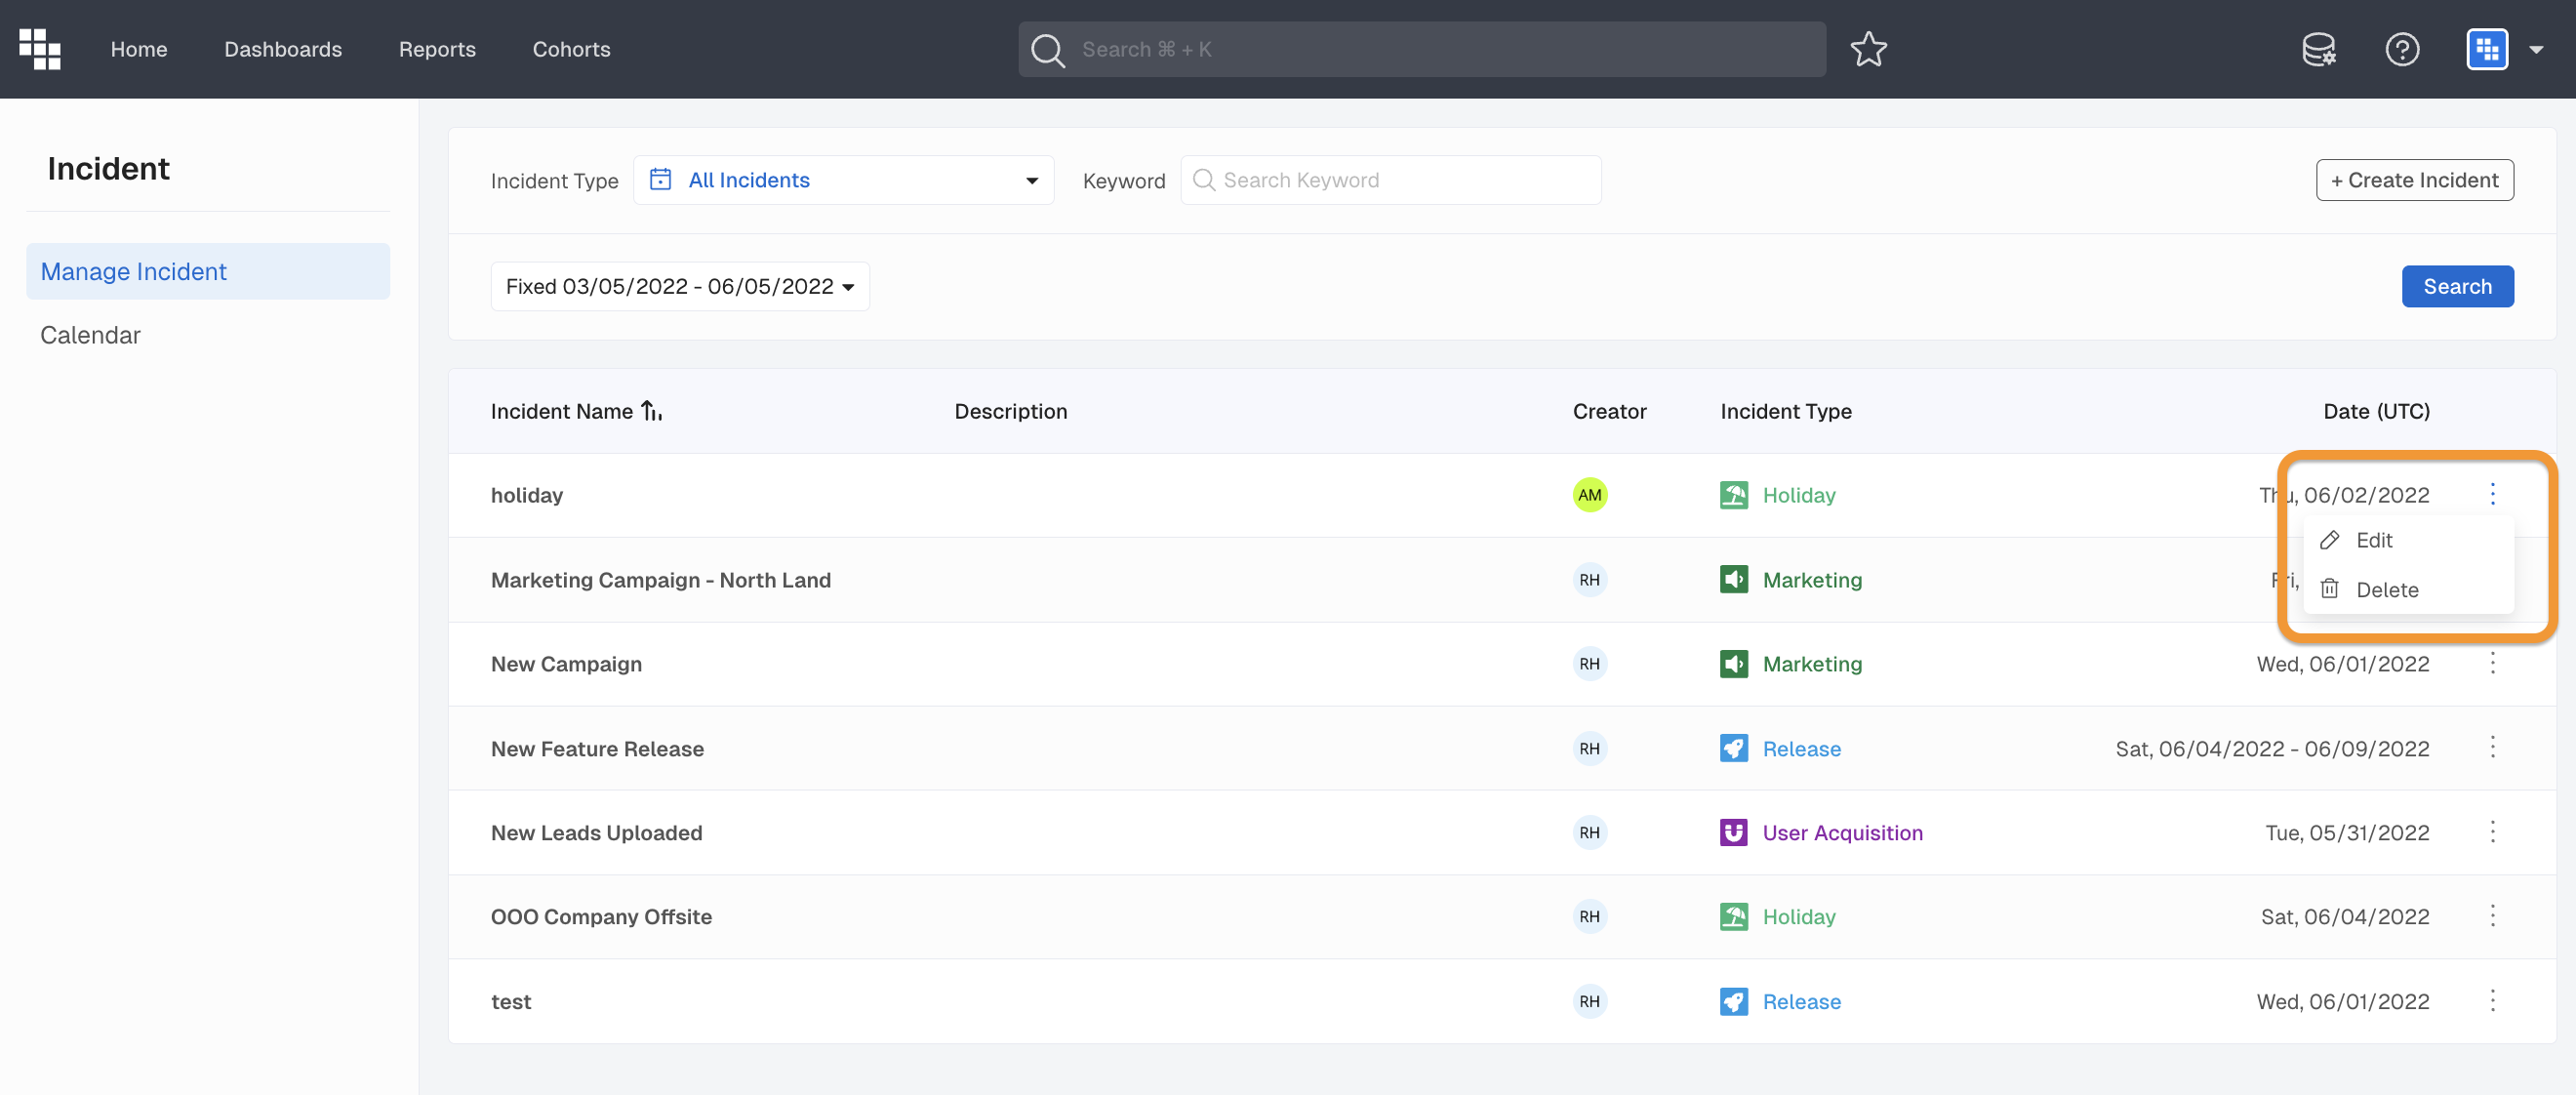This screenshot has height=1095, width=2576.
Task: Click the Date (UTC) column header
Action: click(x=2376, y=411)
